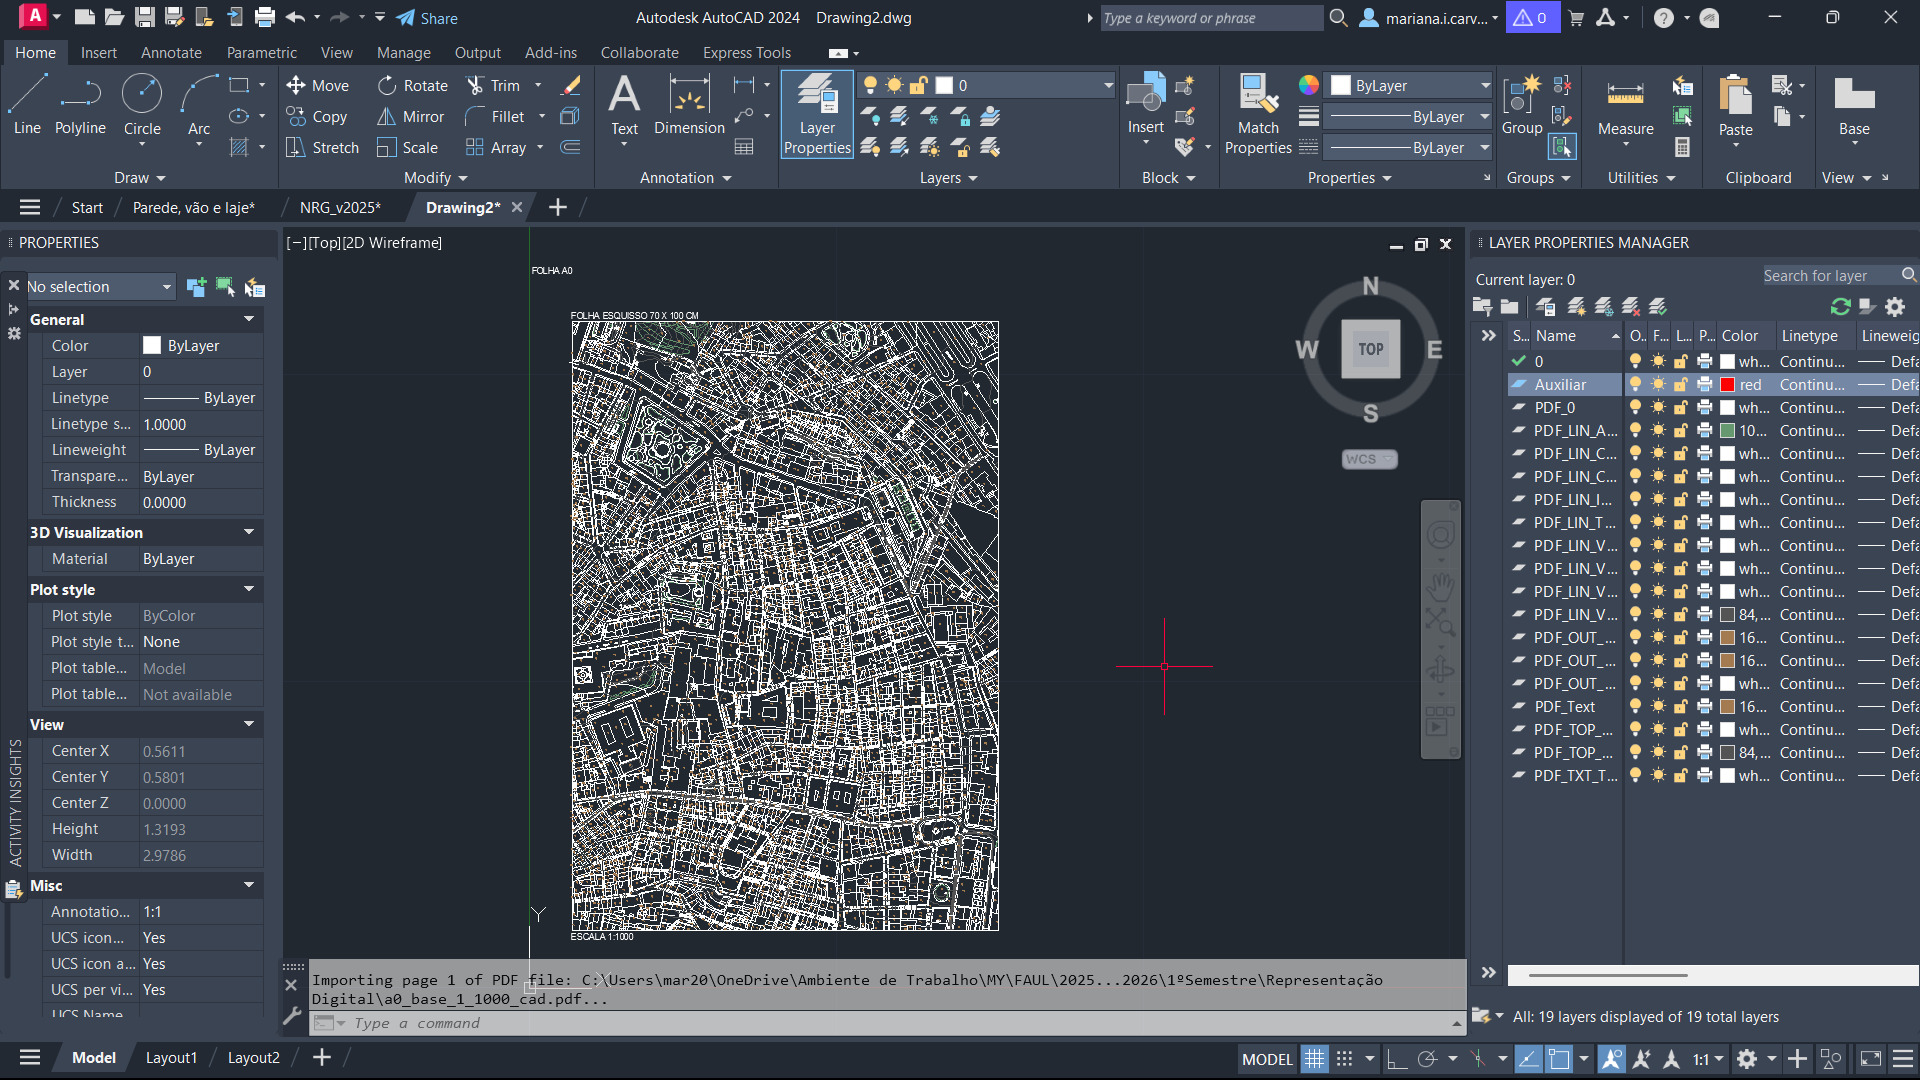Toggle lock on PDF_Text layer
Image resolution: width=1920 pixels, height=1080 pixels.
click(x=1681, y=707)
